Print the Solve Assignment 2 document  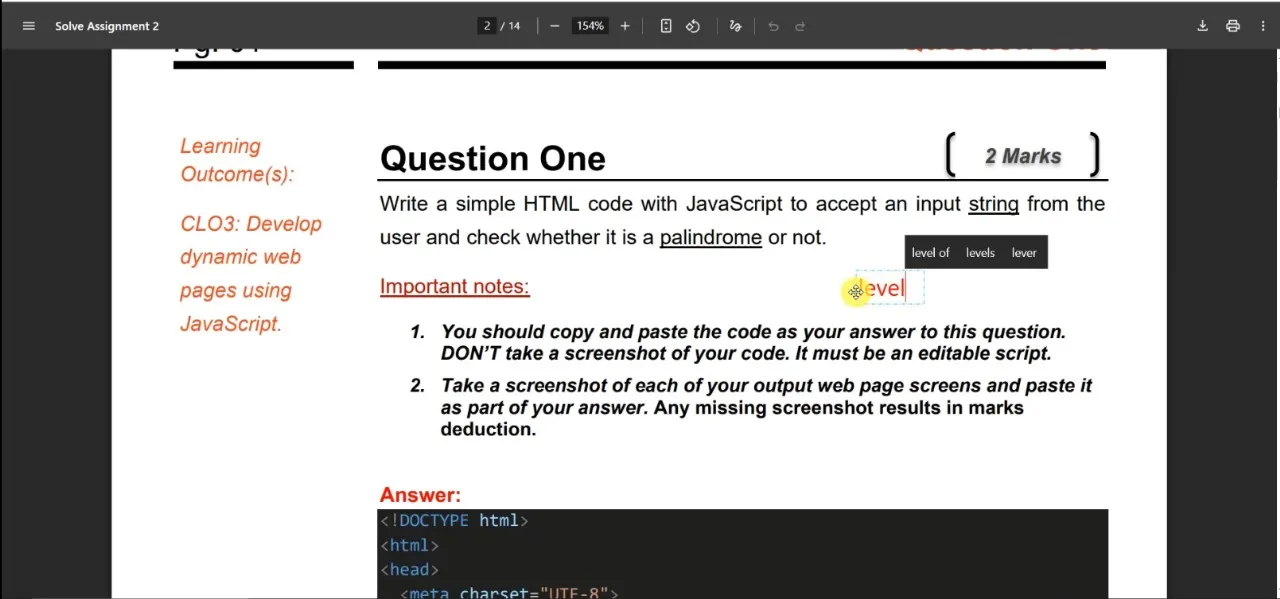[1233, 25]
